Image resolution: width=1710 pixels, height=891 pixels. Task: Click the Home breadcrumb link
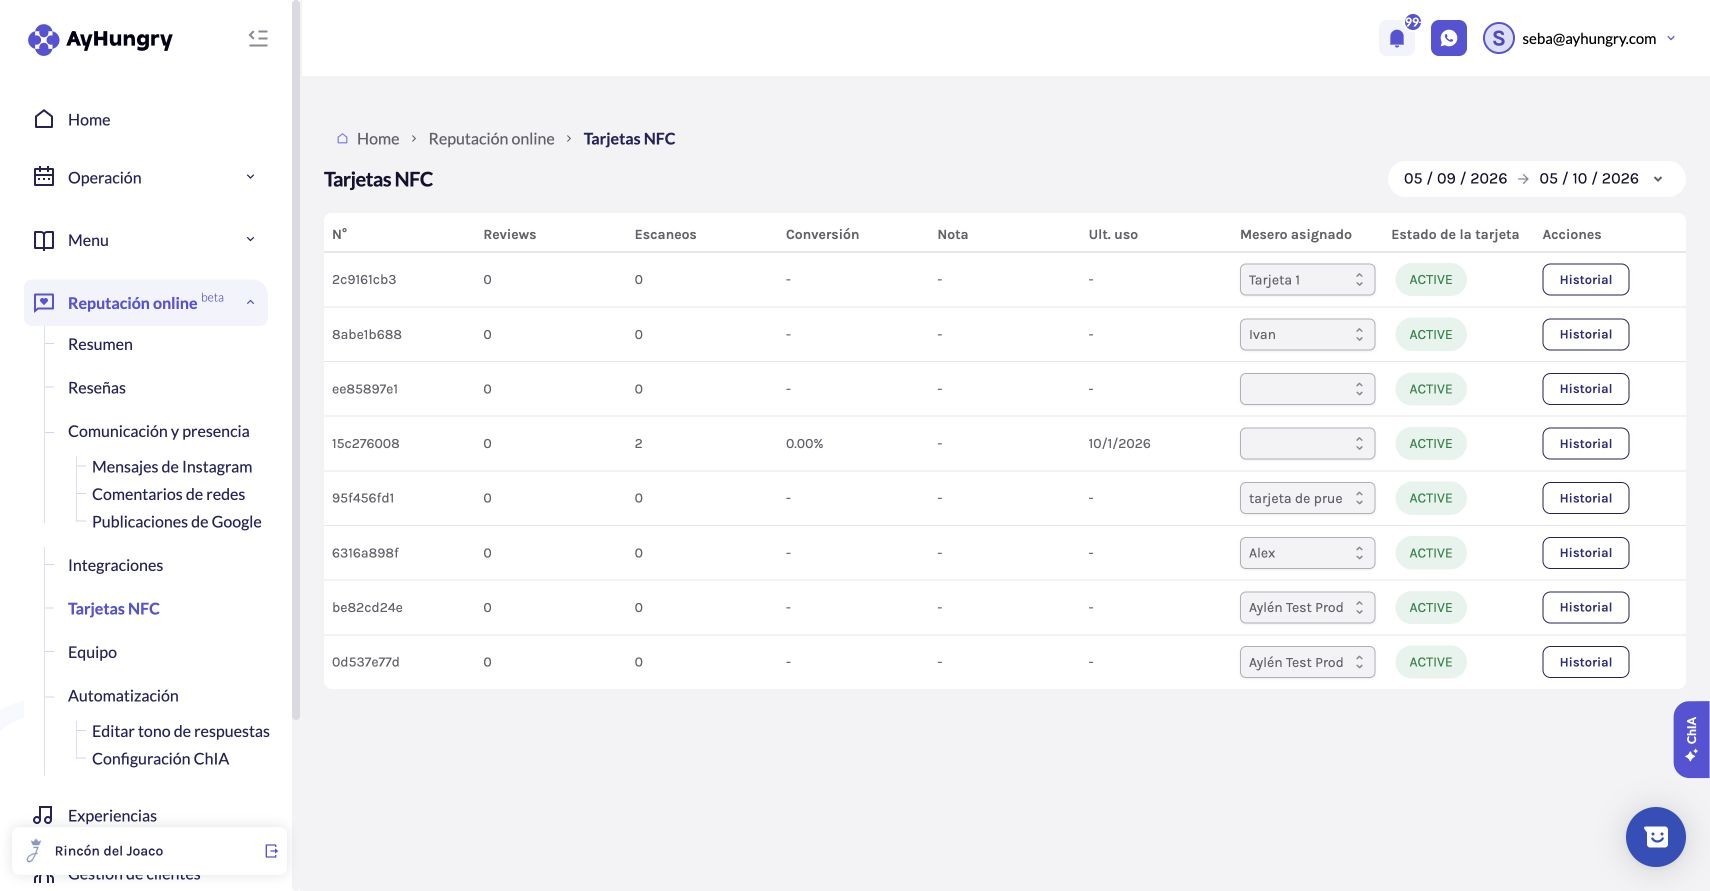coord(378,139)
